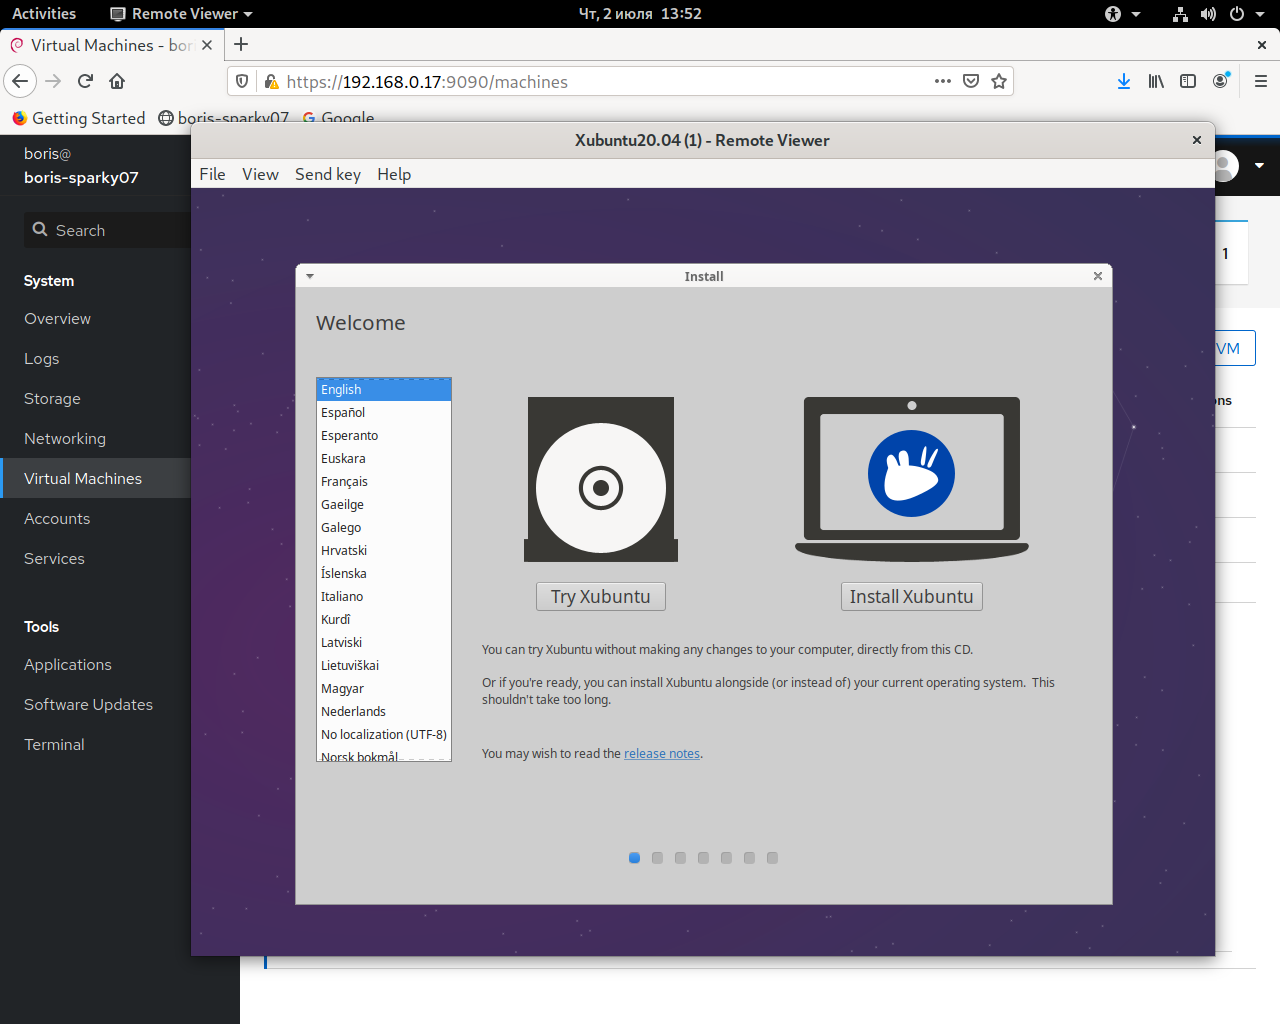The image size is (1280, 1024).
Task: Open the page actions ellipsis menu
Action: [x=941, y=81]
